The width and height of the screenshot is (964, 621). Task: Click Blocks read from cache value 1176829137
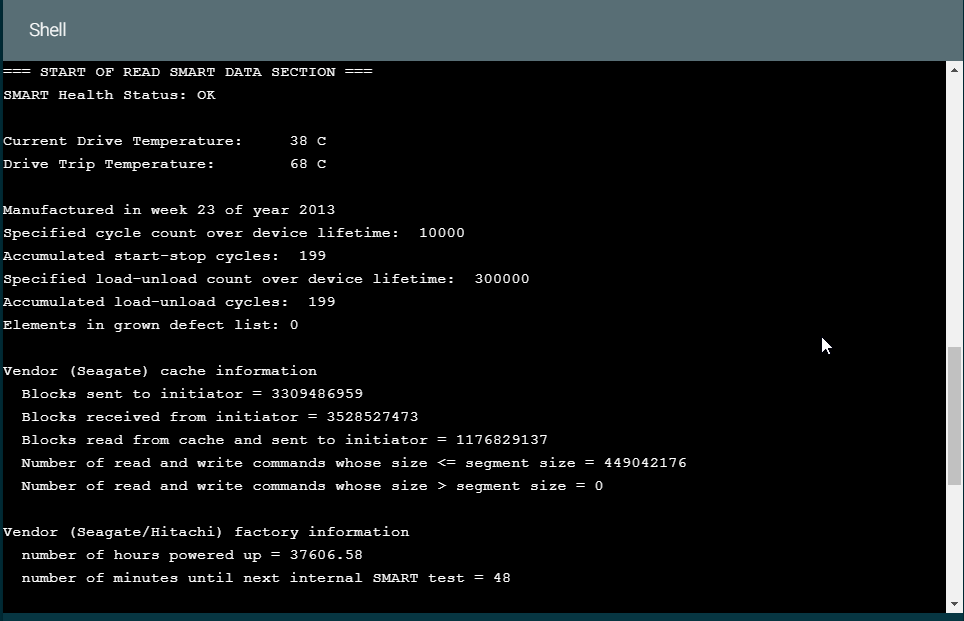point(502,440)
